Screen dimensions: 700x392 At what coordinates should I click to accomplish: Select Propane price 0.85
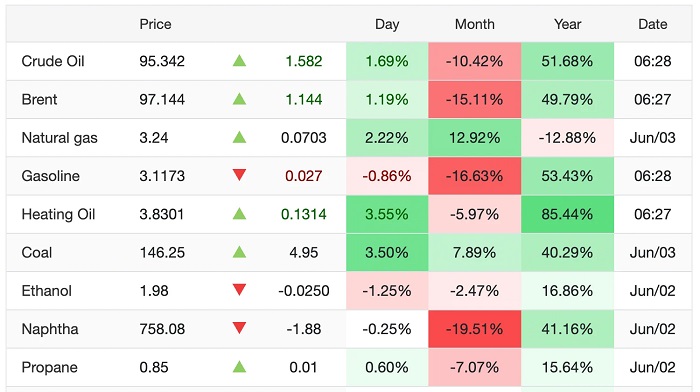154,367
